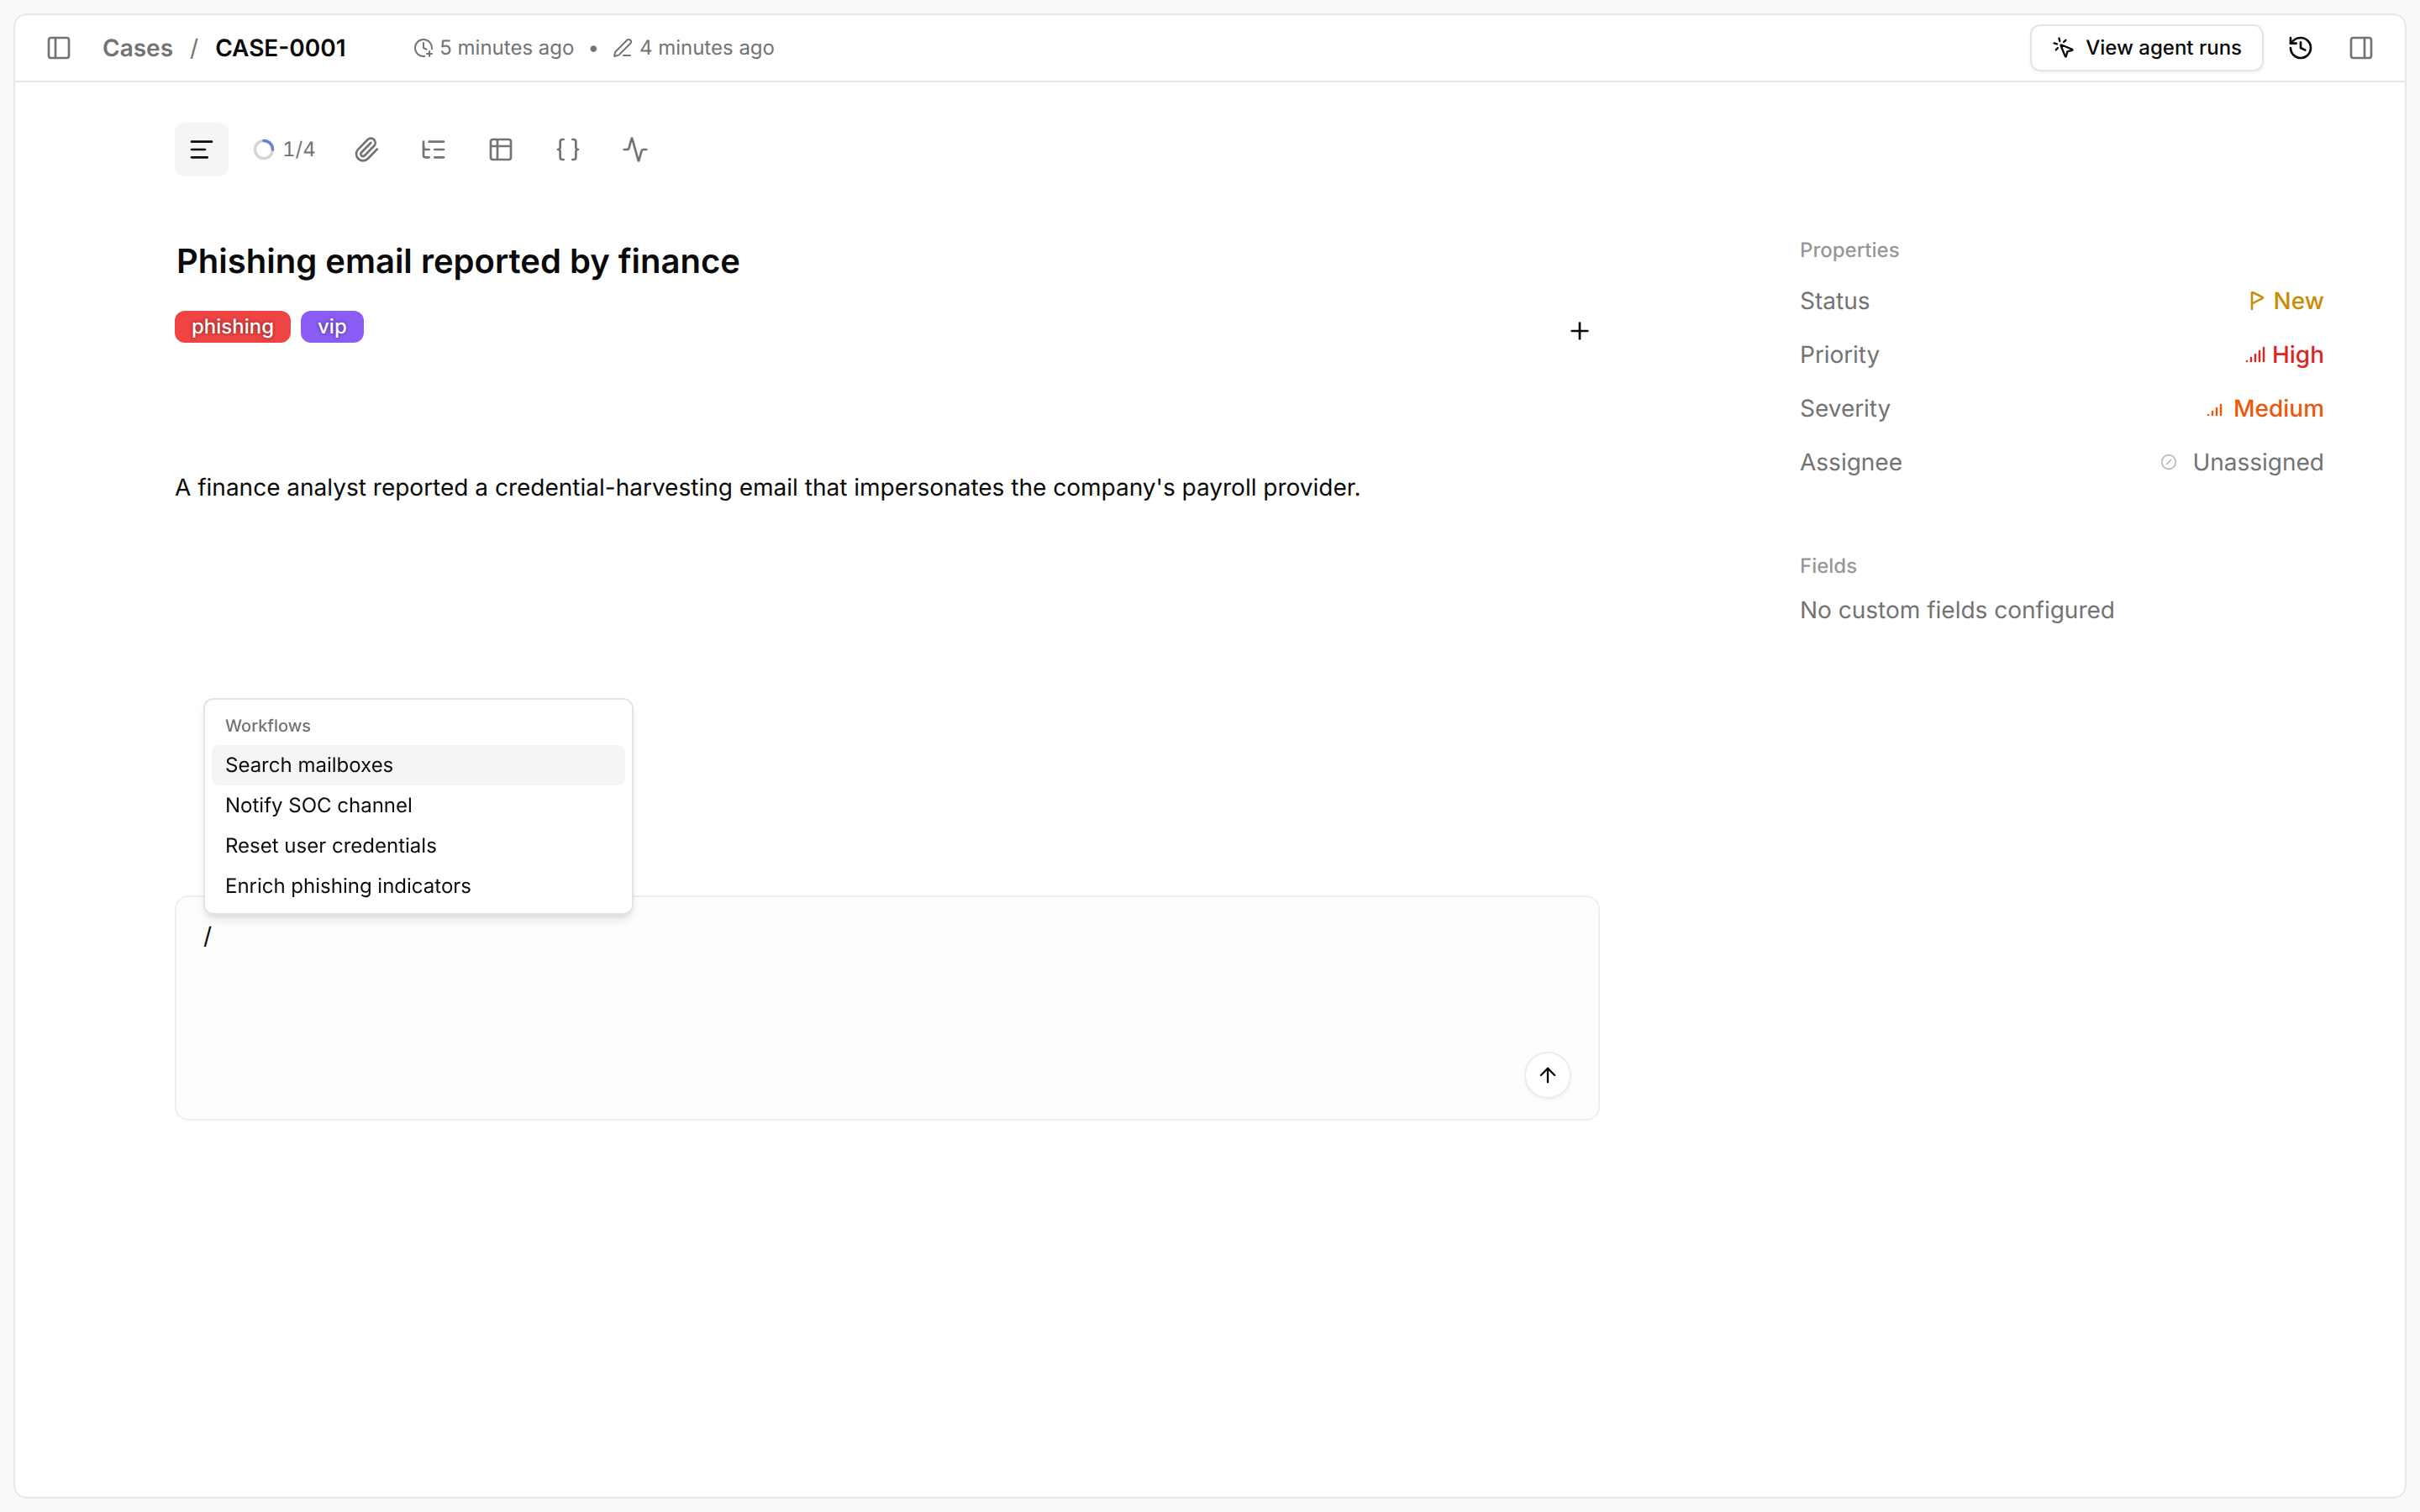Toggle the right side panel icon

[x=2361, y=48]
